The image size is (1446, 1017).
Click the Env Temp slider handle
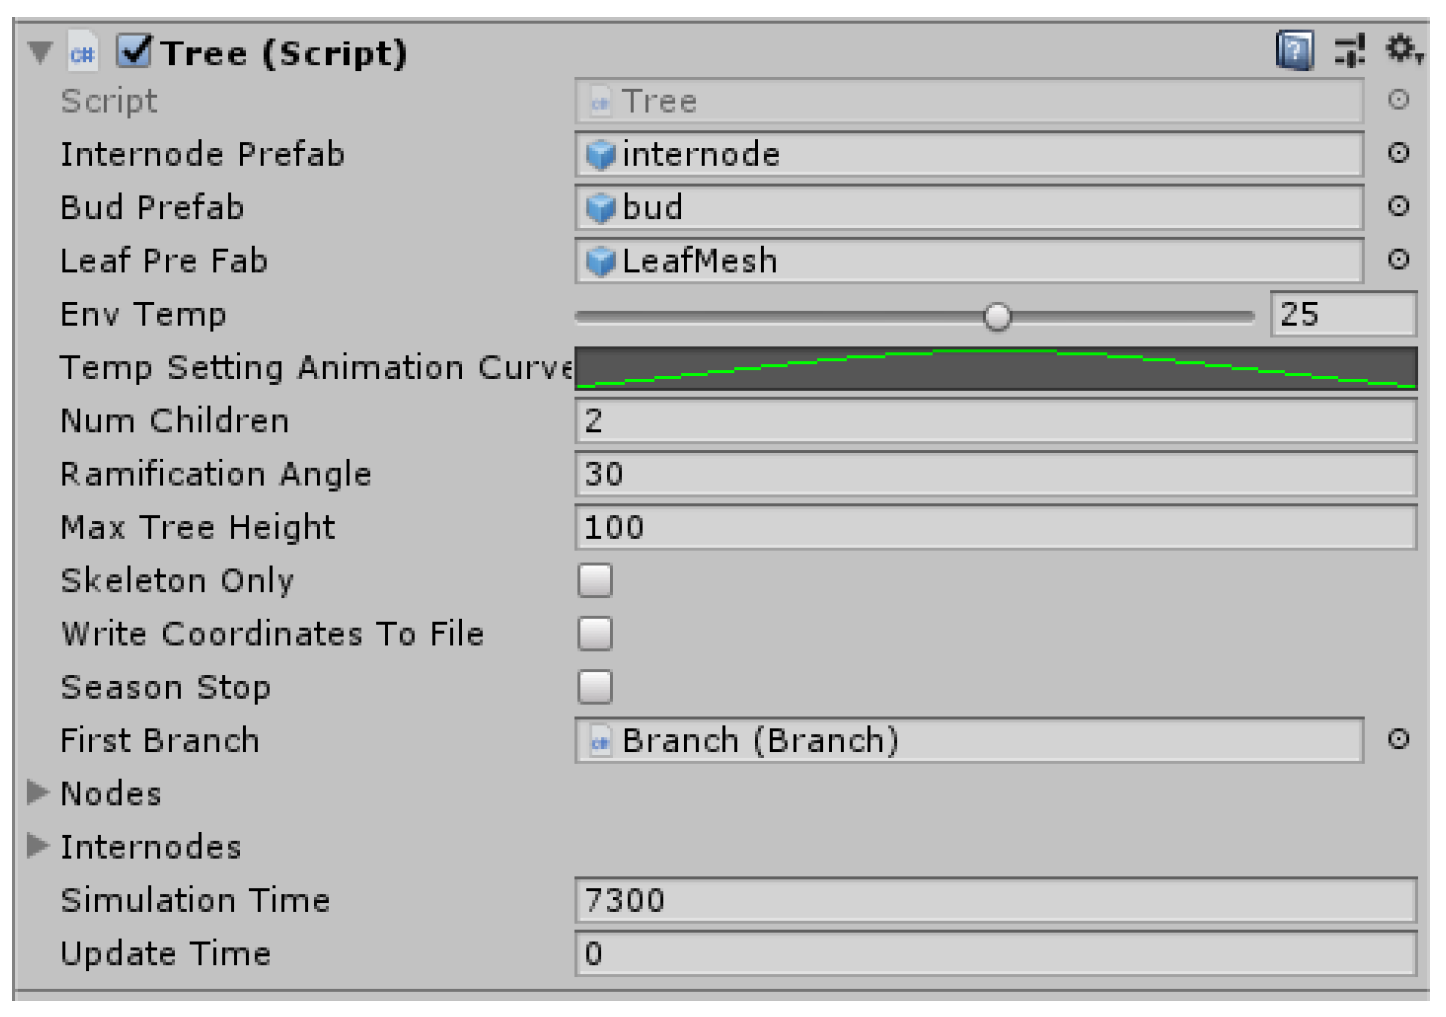[x=997, y=317]
